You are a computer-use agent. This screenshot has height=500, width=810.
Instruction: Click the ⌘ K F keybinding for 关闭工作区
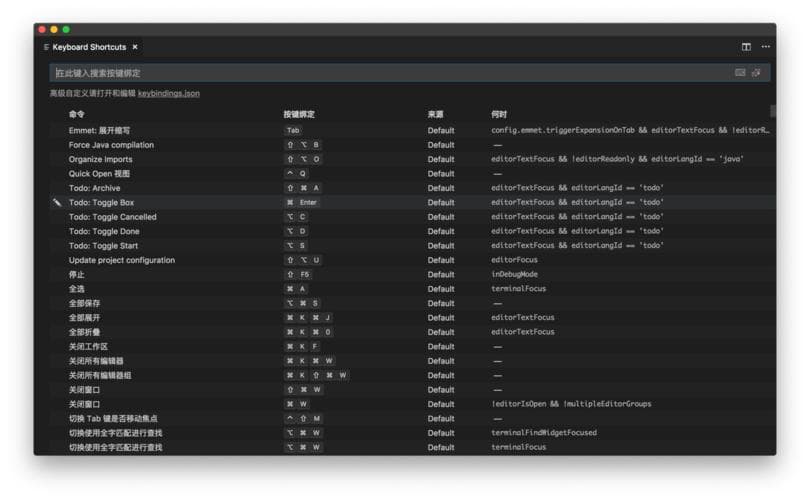(303, 347)
